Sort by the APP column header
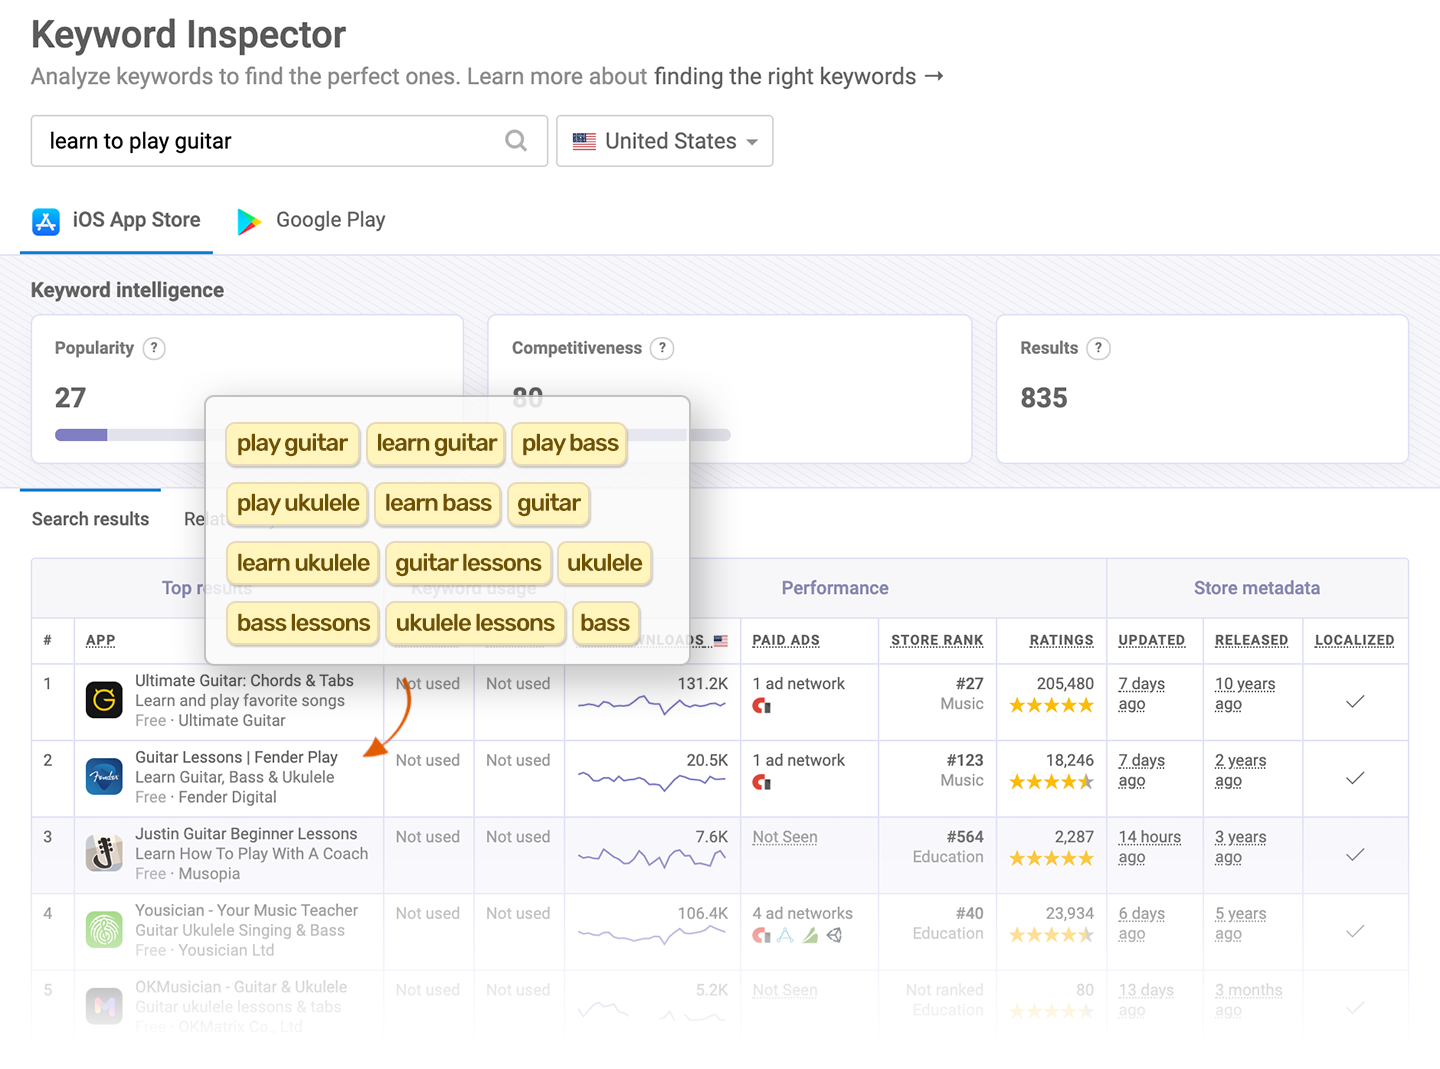Viewport: 1440px width, 1069px height. tap(101, 640)
